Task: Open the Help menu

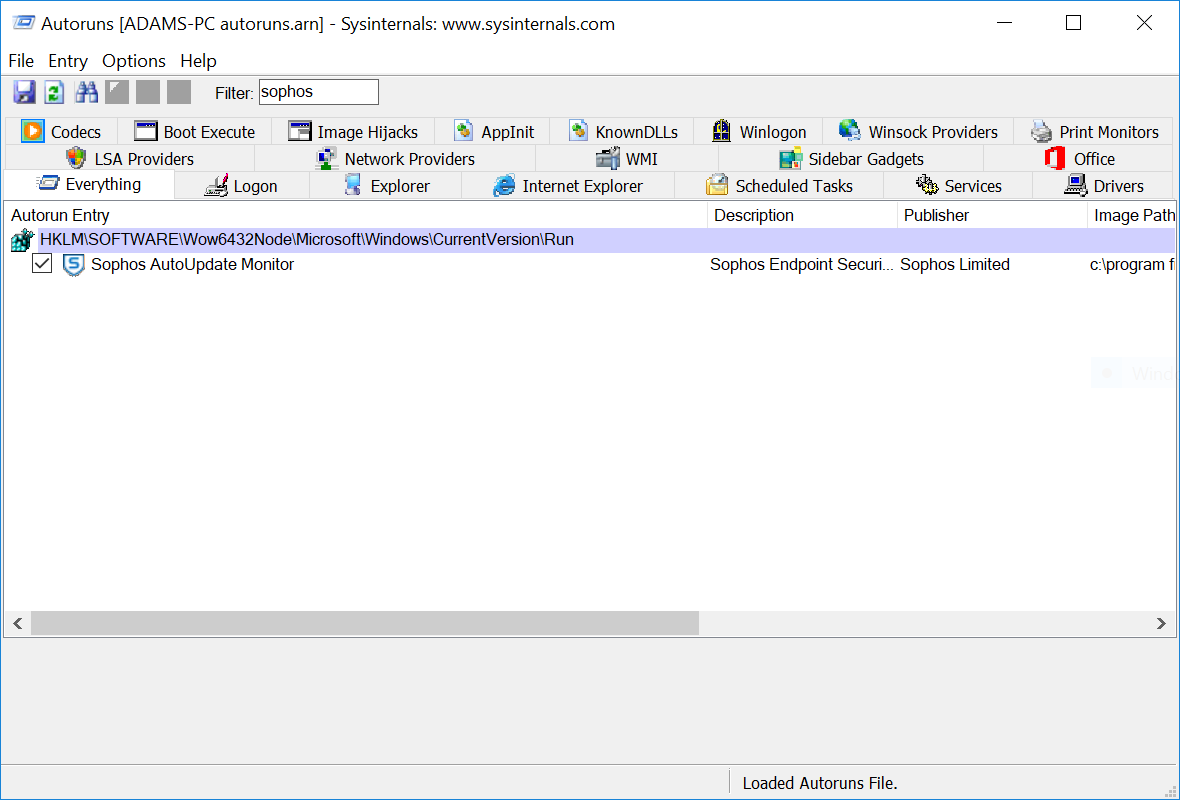Action: pyautogui.click(x=198, y=61)
